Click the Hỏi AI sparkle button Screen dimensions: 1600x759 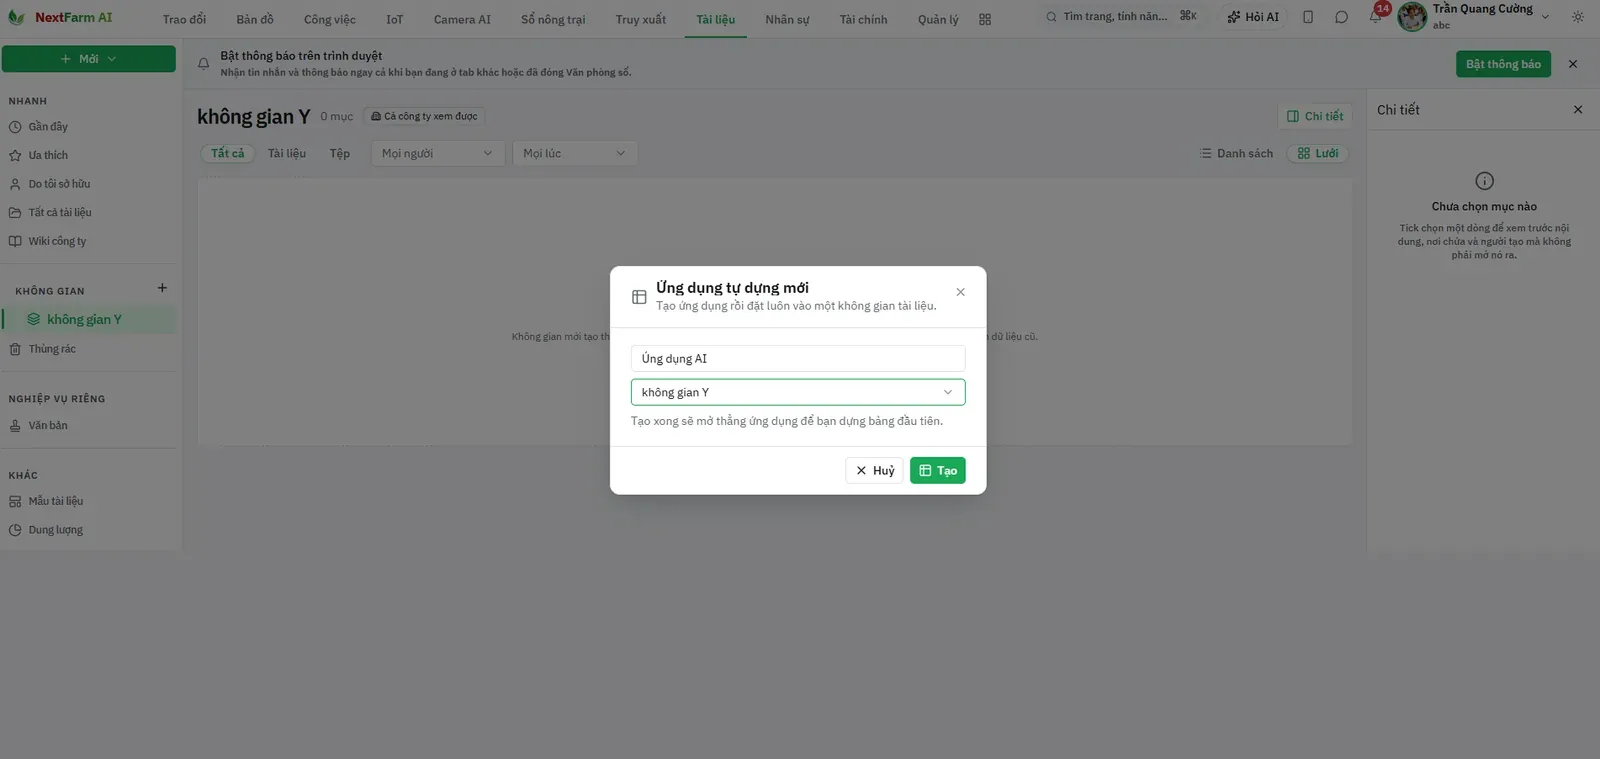tap(1253, 17)
